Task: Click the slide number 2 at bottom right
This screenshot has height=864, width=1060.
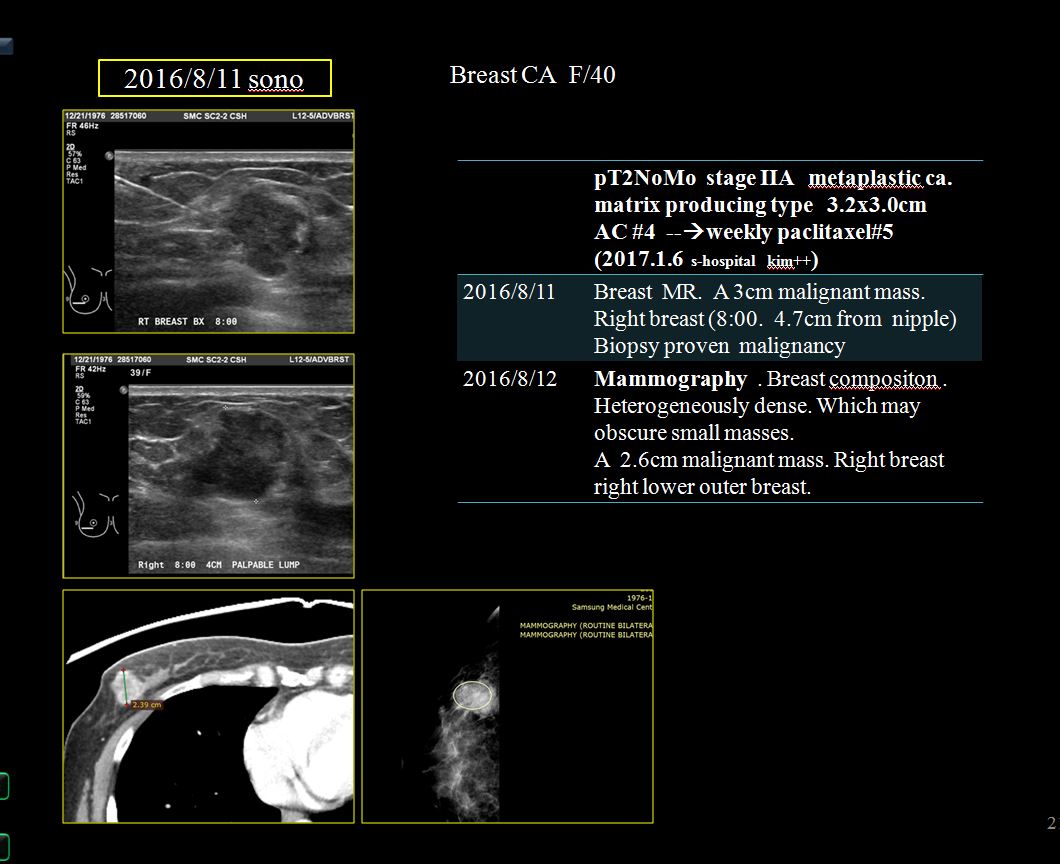Action: pyautogui.click(x=1050, y=824)
